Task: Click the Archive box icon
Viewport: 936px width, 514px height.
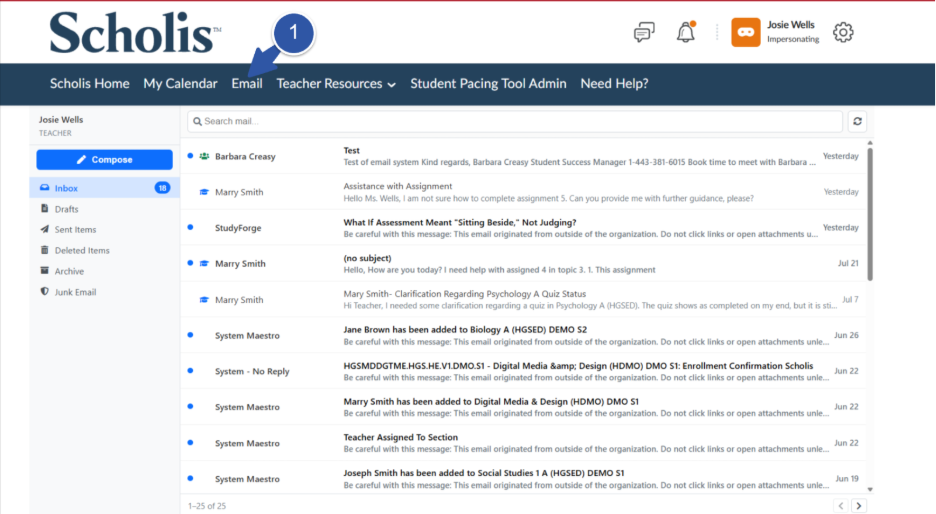Action: coord(44,270)
